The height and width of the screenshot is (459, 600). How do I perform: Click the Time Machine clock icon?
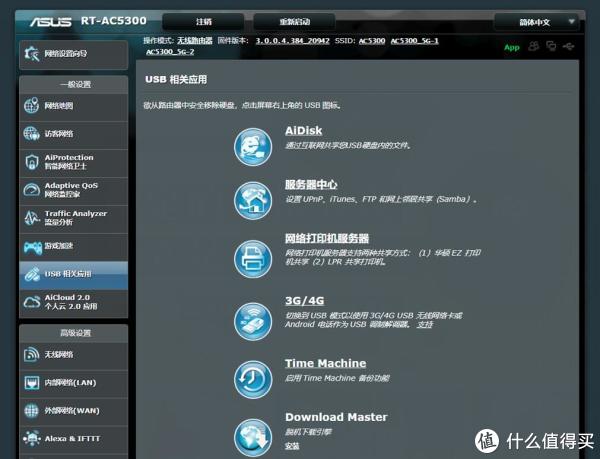pos(253,379)
